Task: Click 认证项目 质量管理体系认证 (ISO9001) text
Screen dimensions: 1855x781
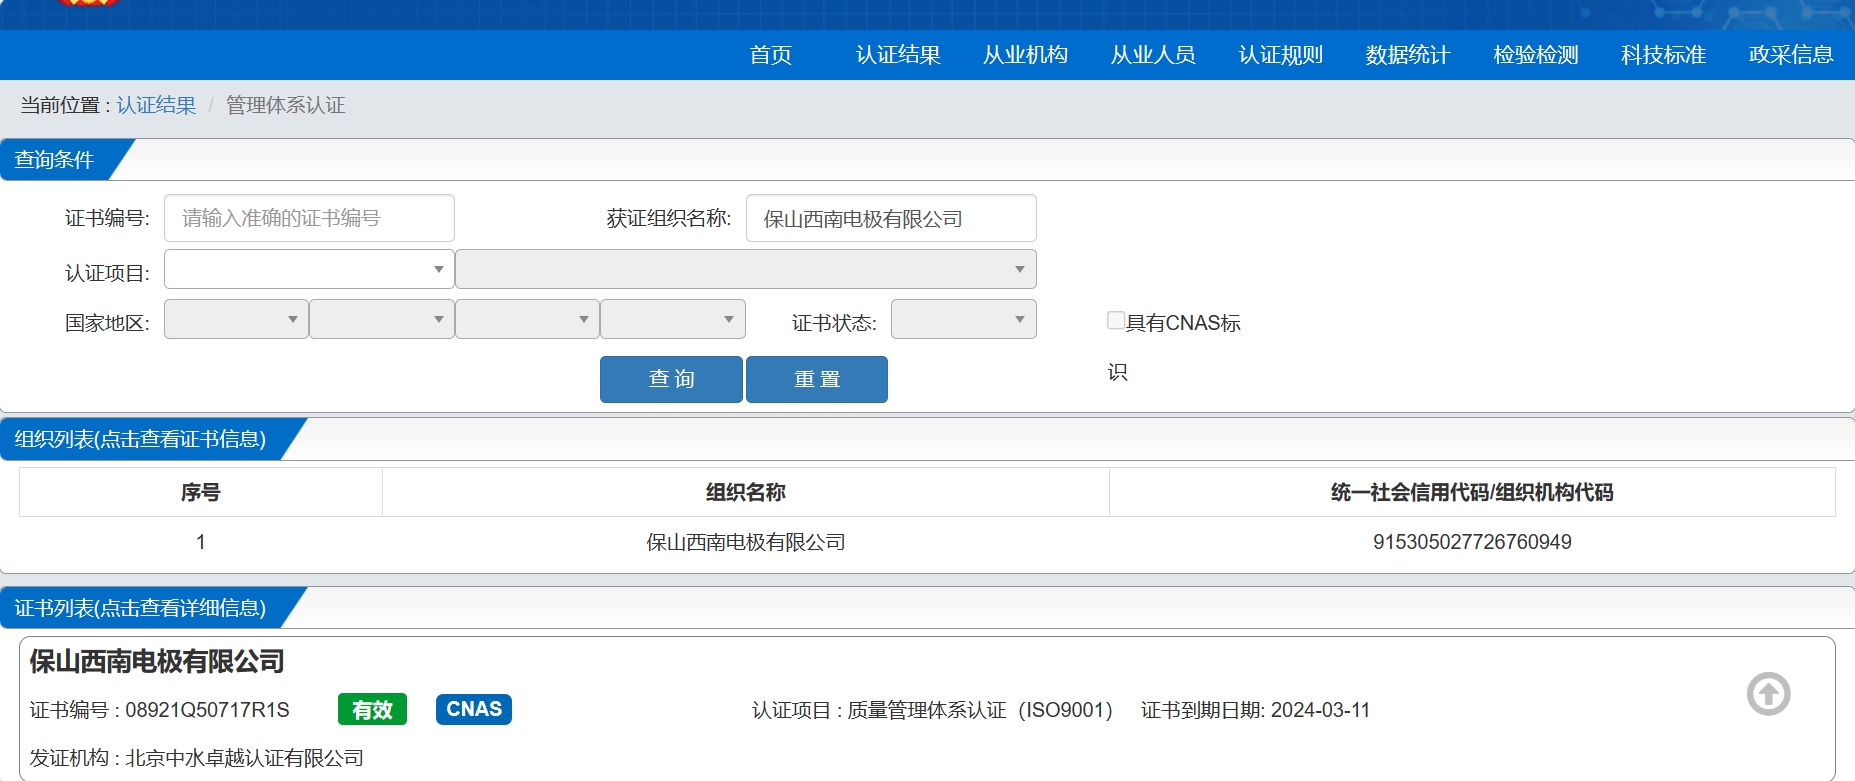Action: coord(932,710)
